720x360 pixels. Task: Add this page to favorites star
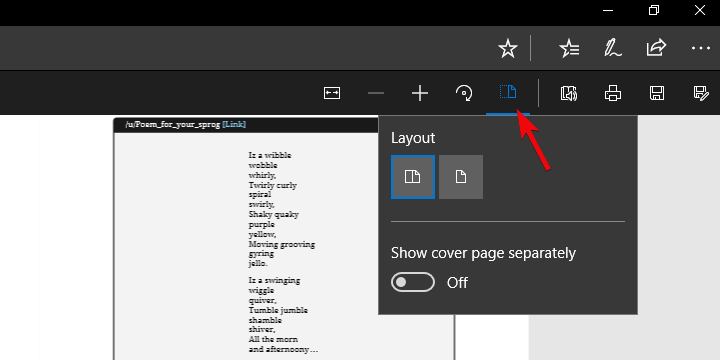tap(507, 48)
